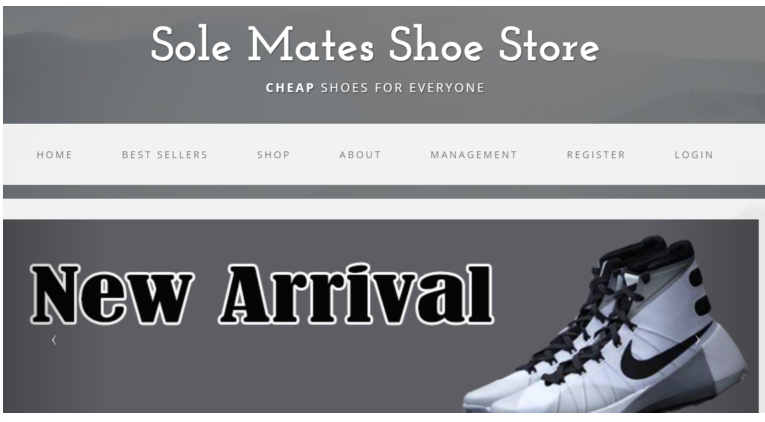Screen dimensions: 765x422
Task: Open the Home navigation link
Action: click(54, 155)
